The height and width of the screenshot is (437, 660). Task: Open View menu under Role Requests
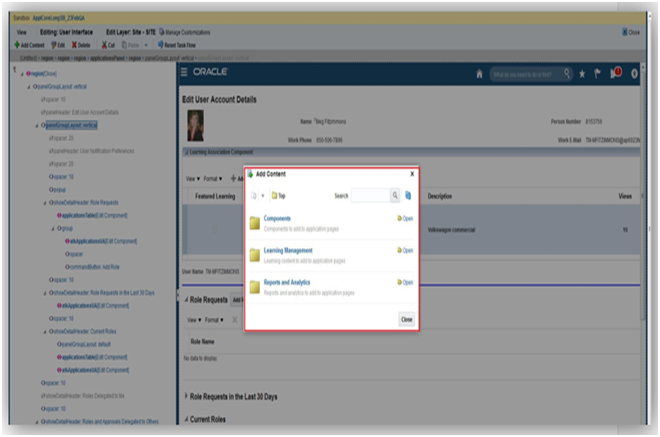(x=194, y=320)
